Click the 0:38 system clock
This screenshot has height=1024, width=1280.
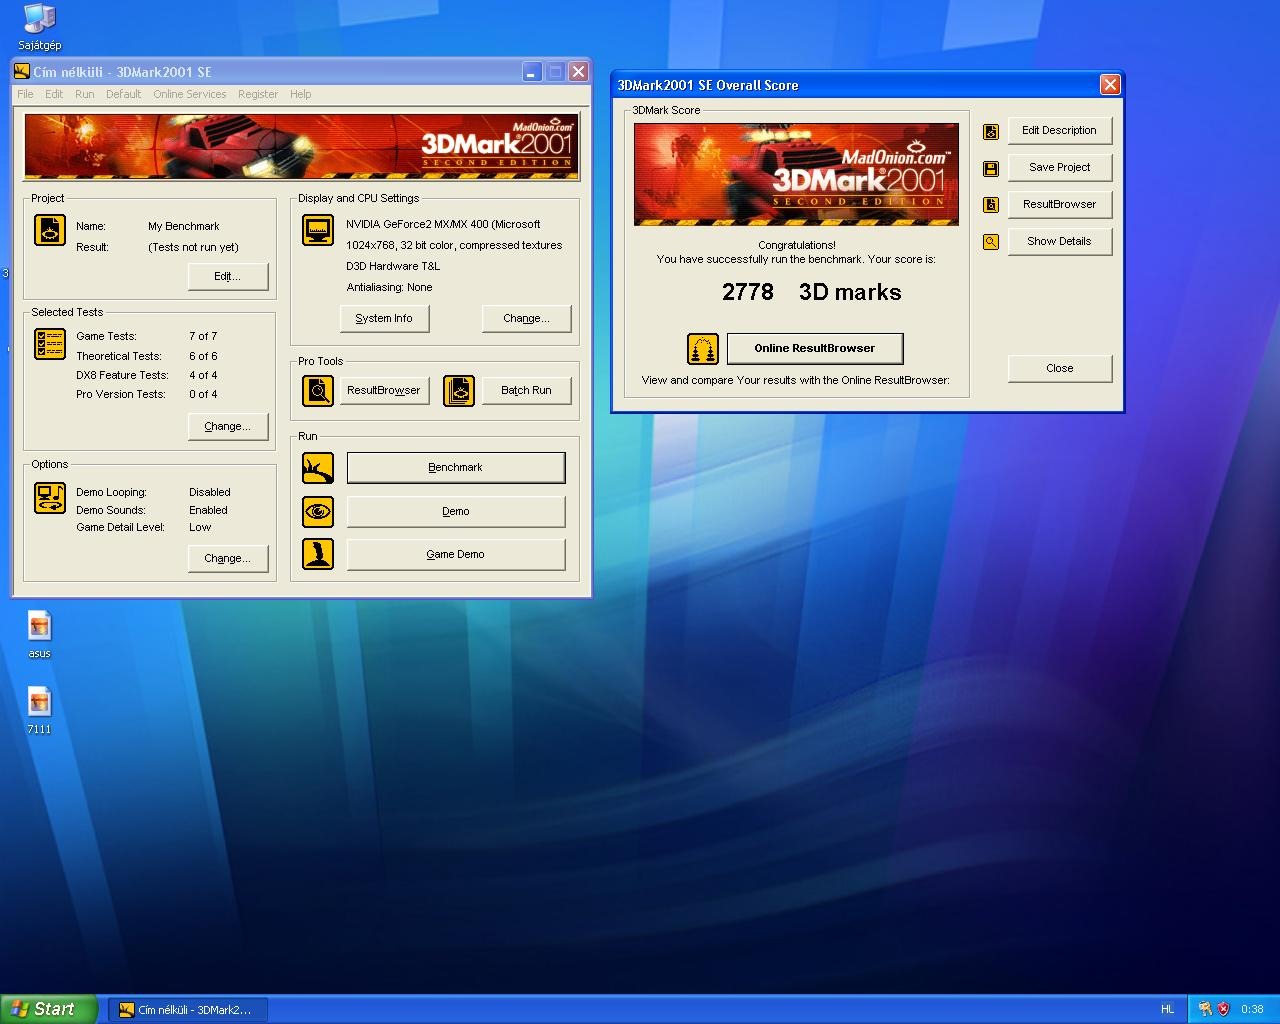click(x=1252, y=1010)
